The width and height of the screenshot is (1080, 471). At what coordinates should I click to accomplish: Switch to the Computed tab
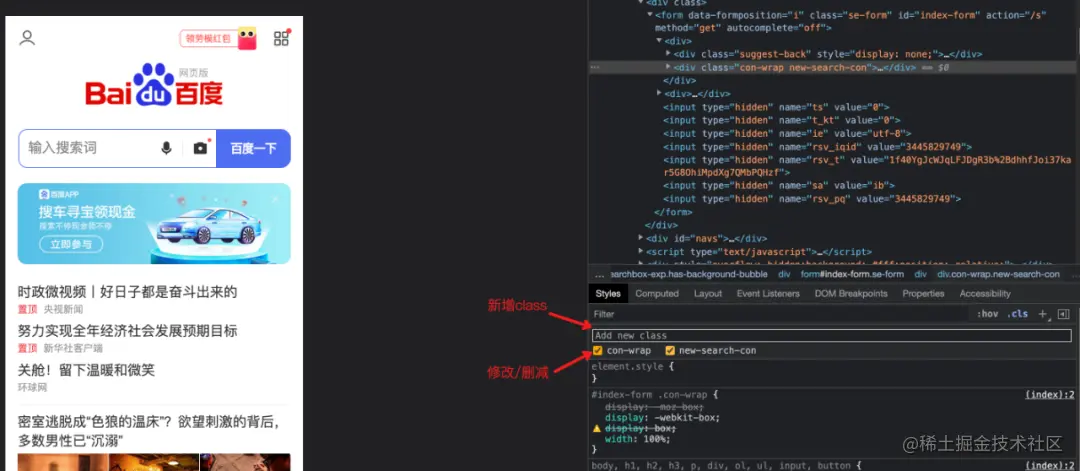(x=657, y=293)
